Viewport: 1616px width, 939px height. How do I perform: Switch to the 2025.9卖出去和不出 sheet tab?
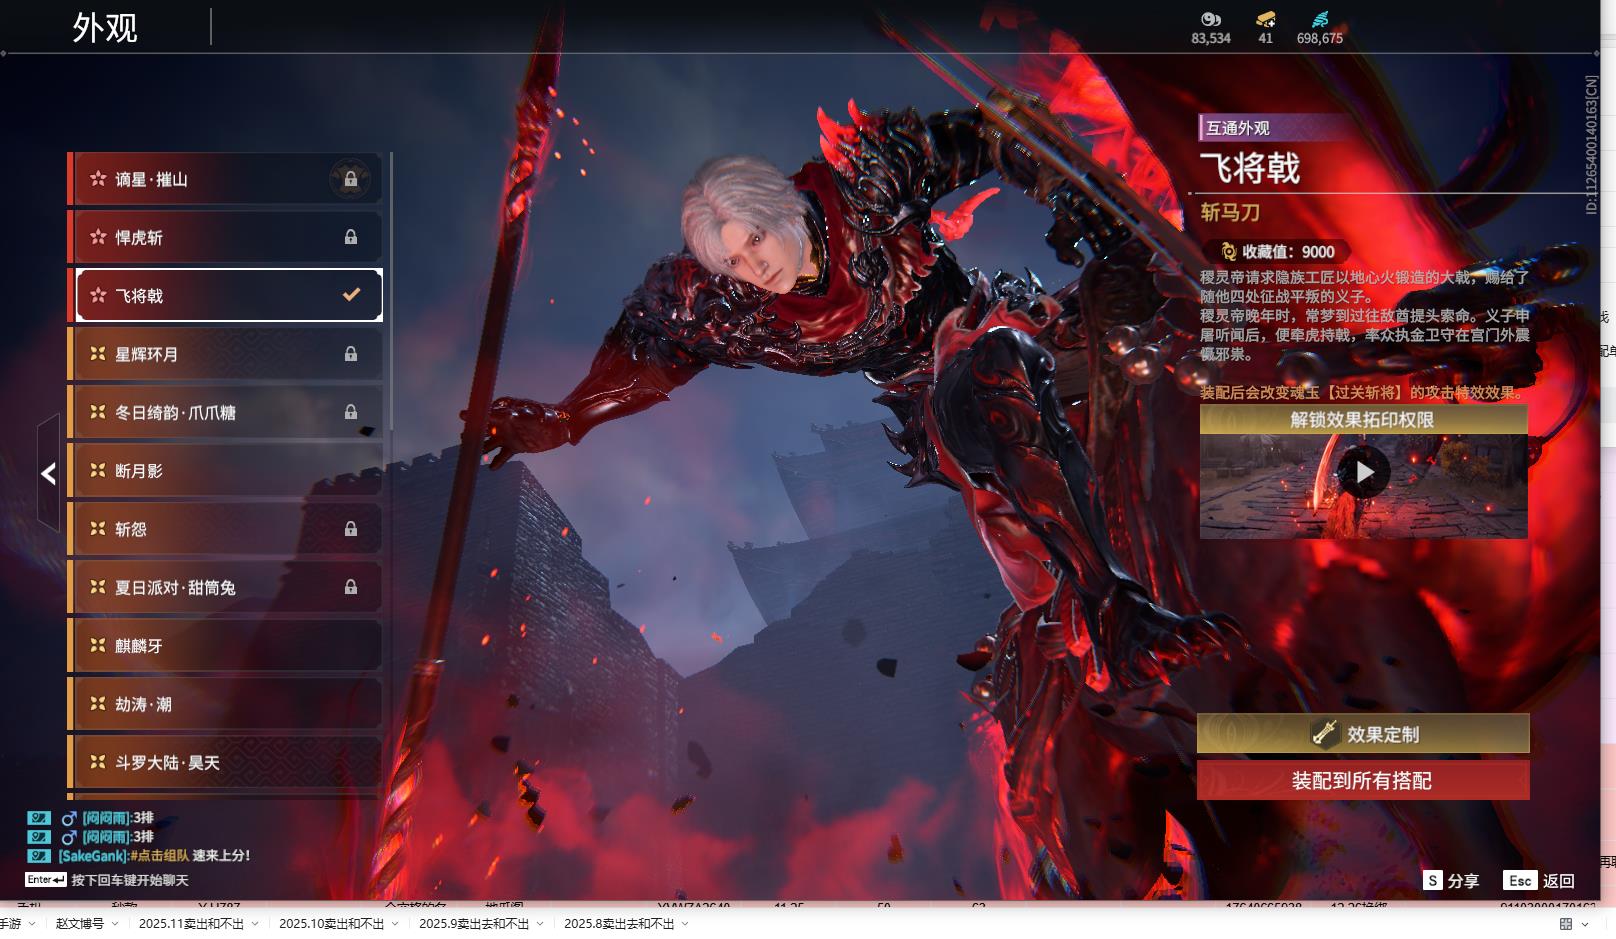pos(473,924)
